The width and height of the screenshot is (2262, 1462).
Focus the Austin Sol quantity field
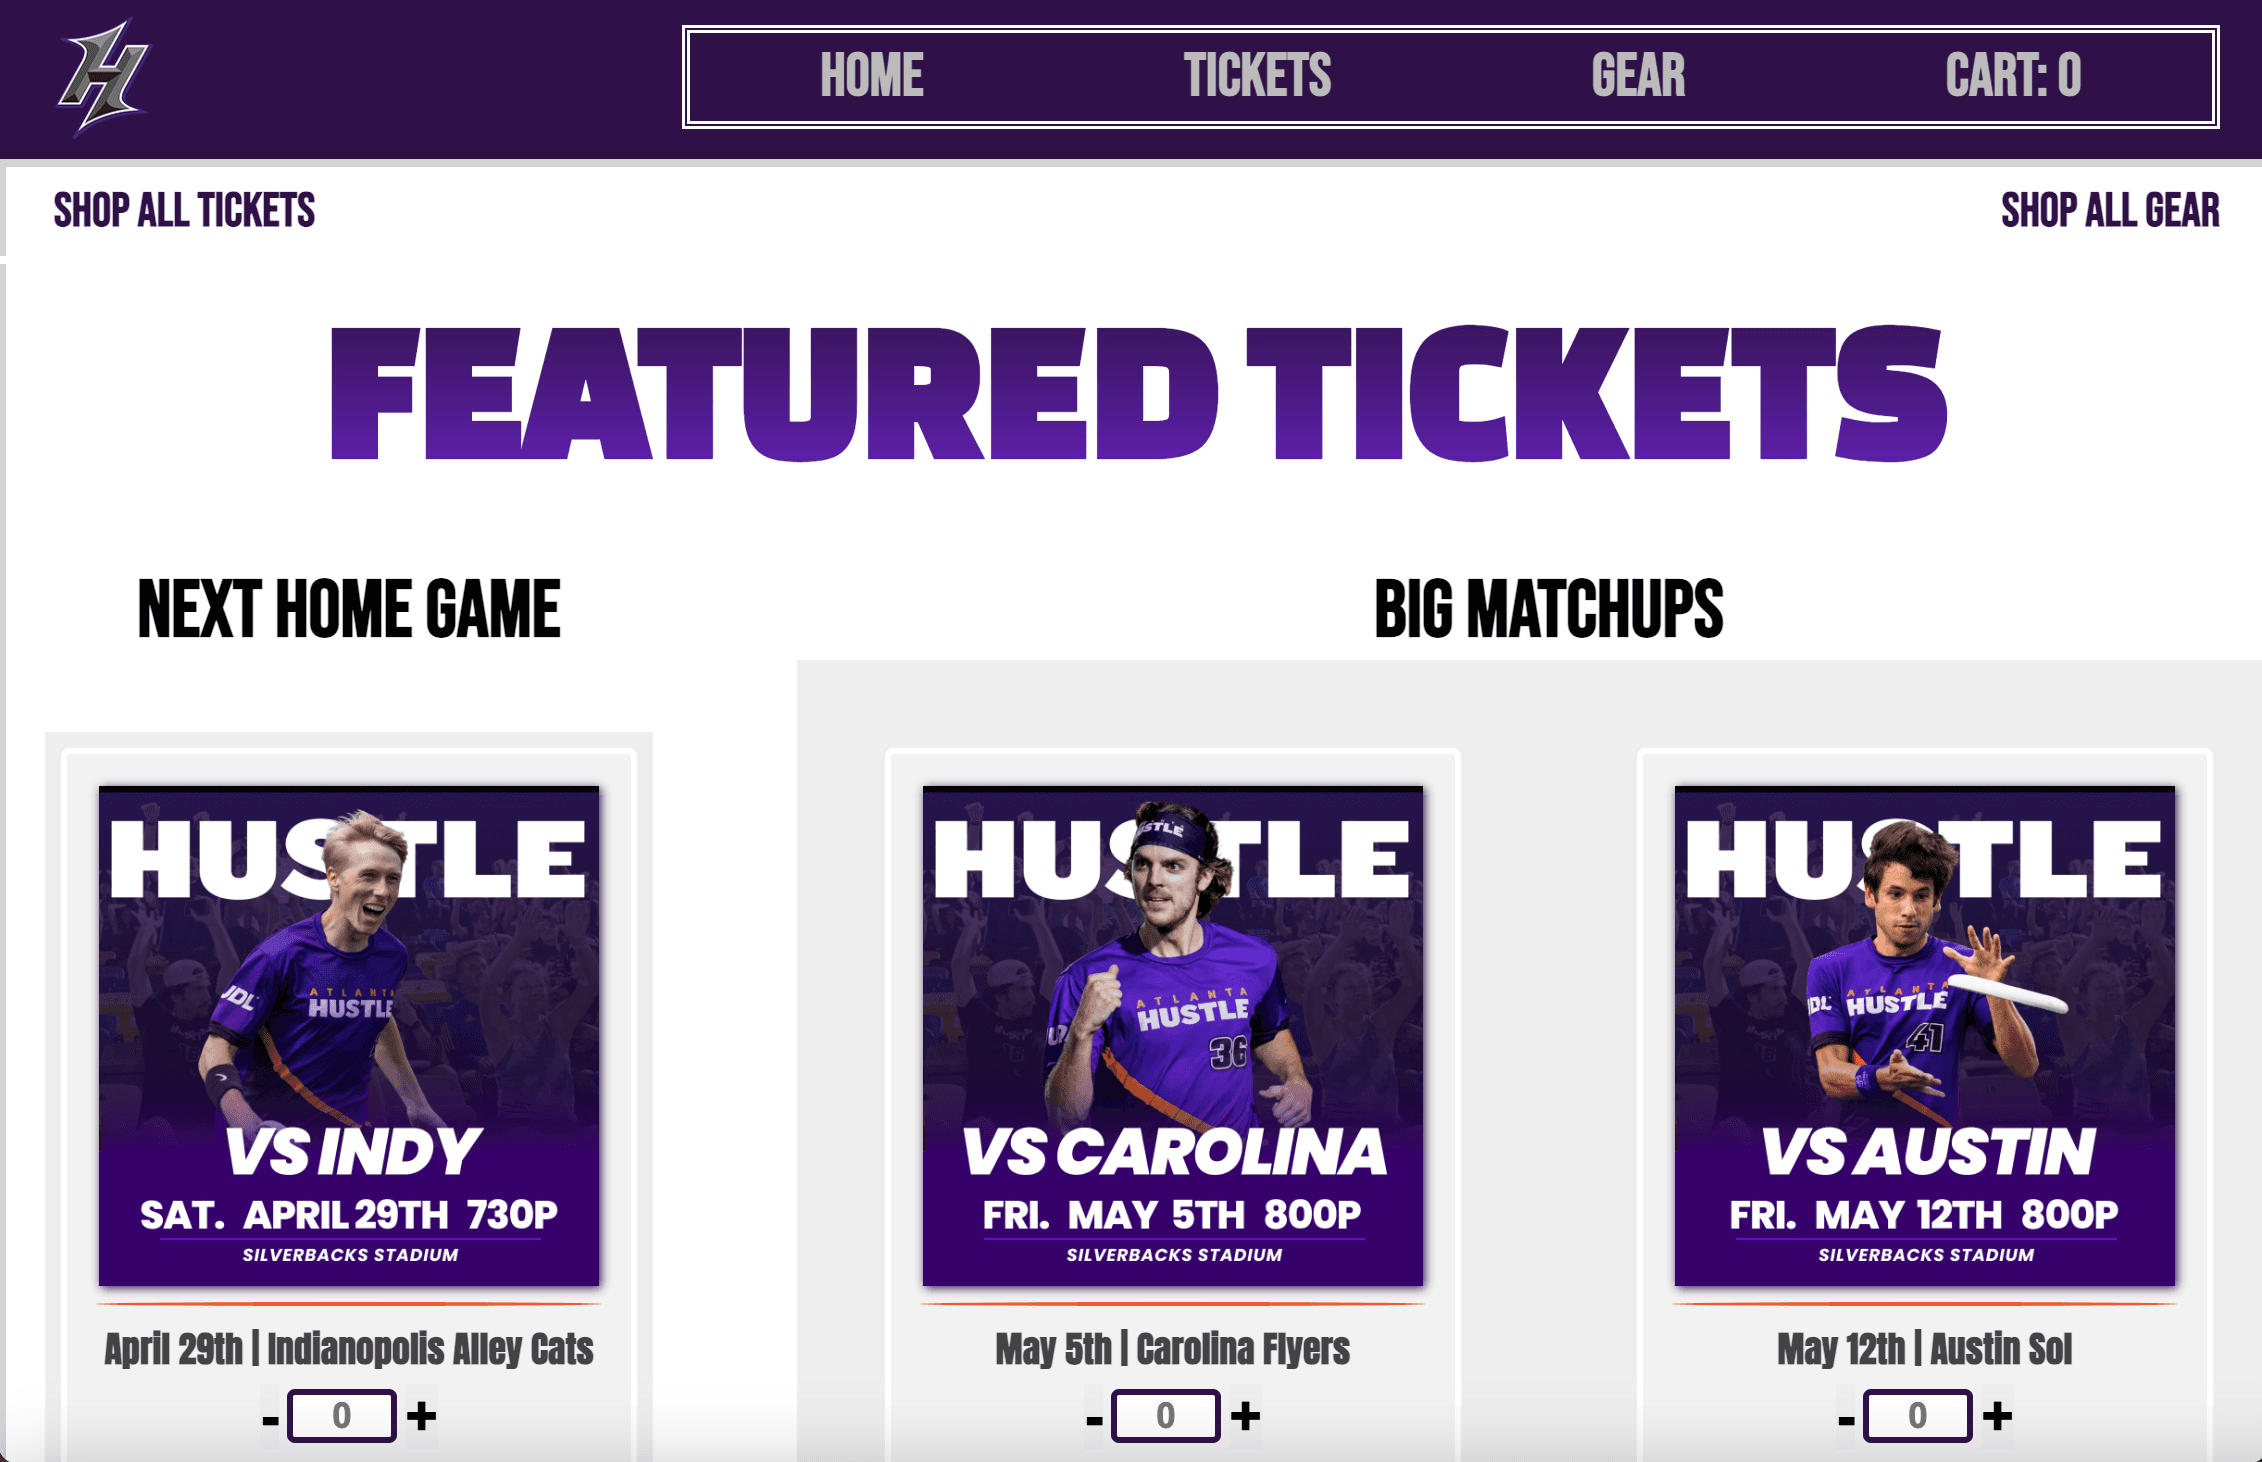[x=1918, y=1416]
